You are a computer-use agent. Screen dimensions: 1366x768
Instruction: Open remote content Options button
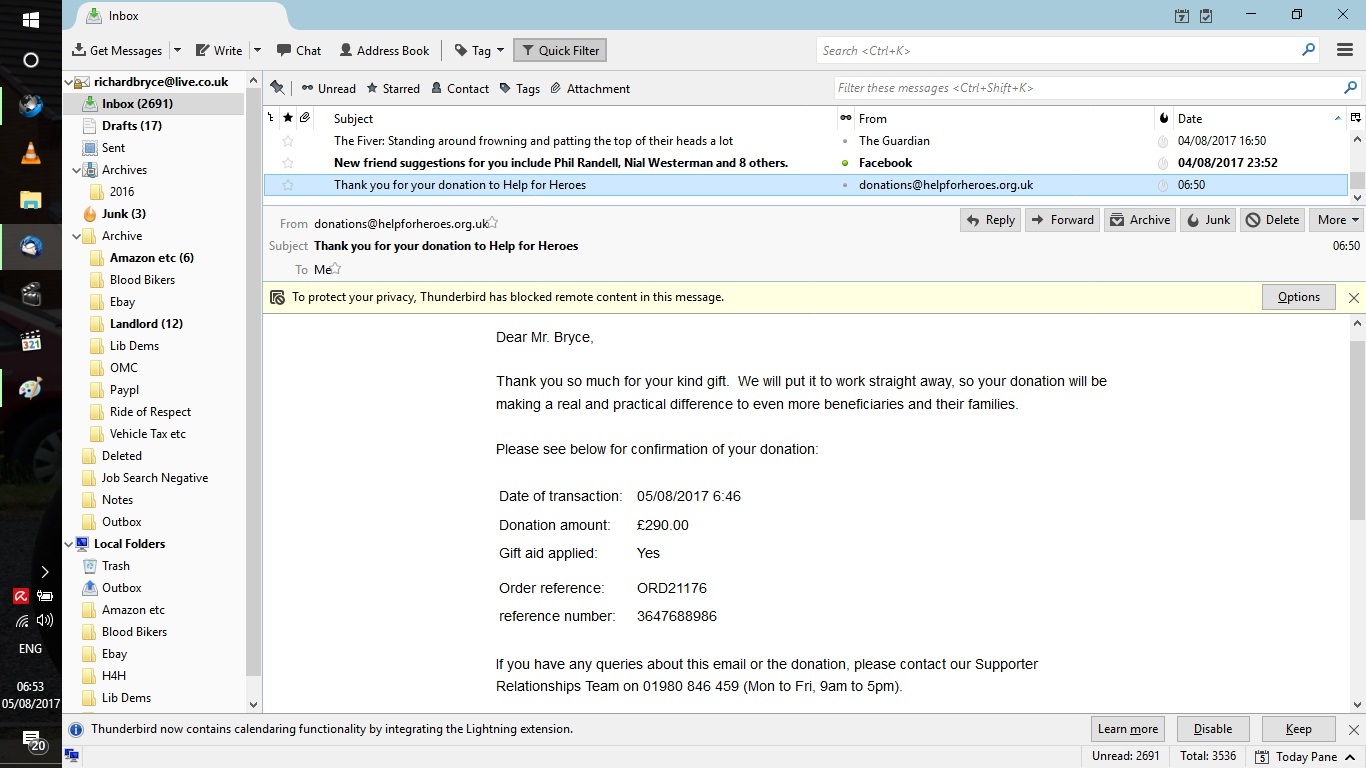(x=1298, y=297)
